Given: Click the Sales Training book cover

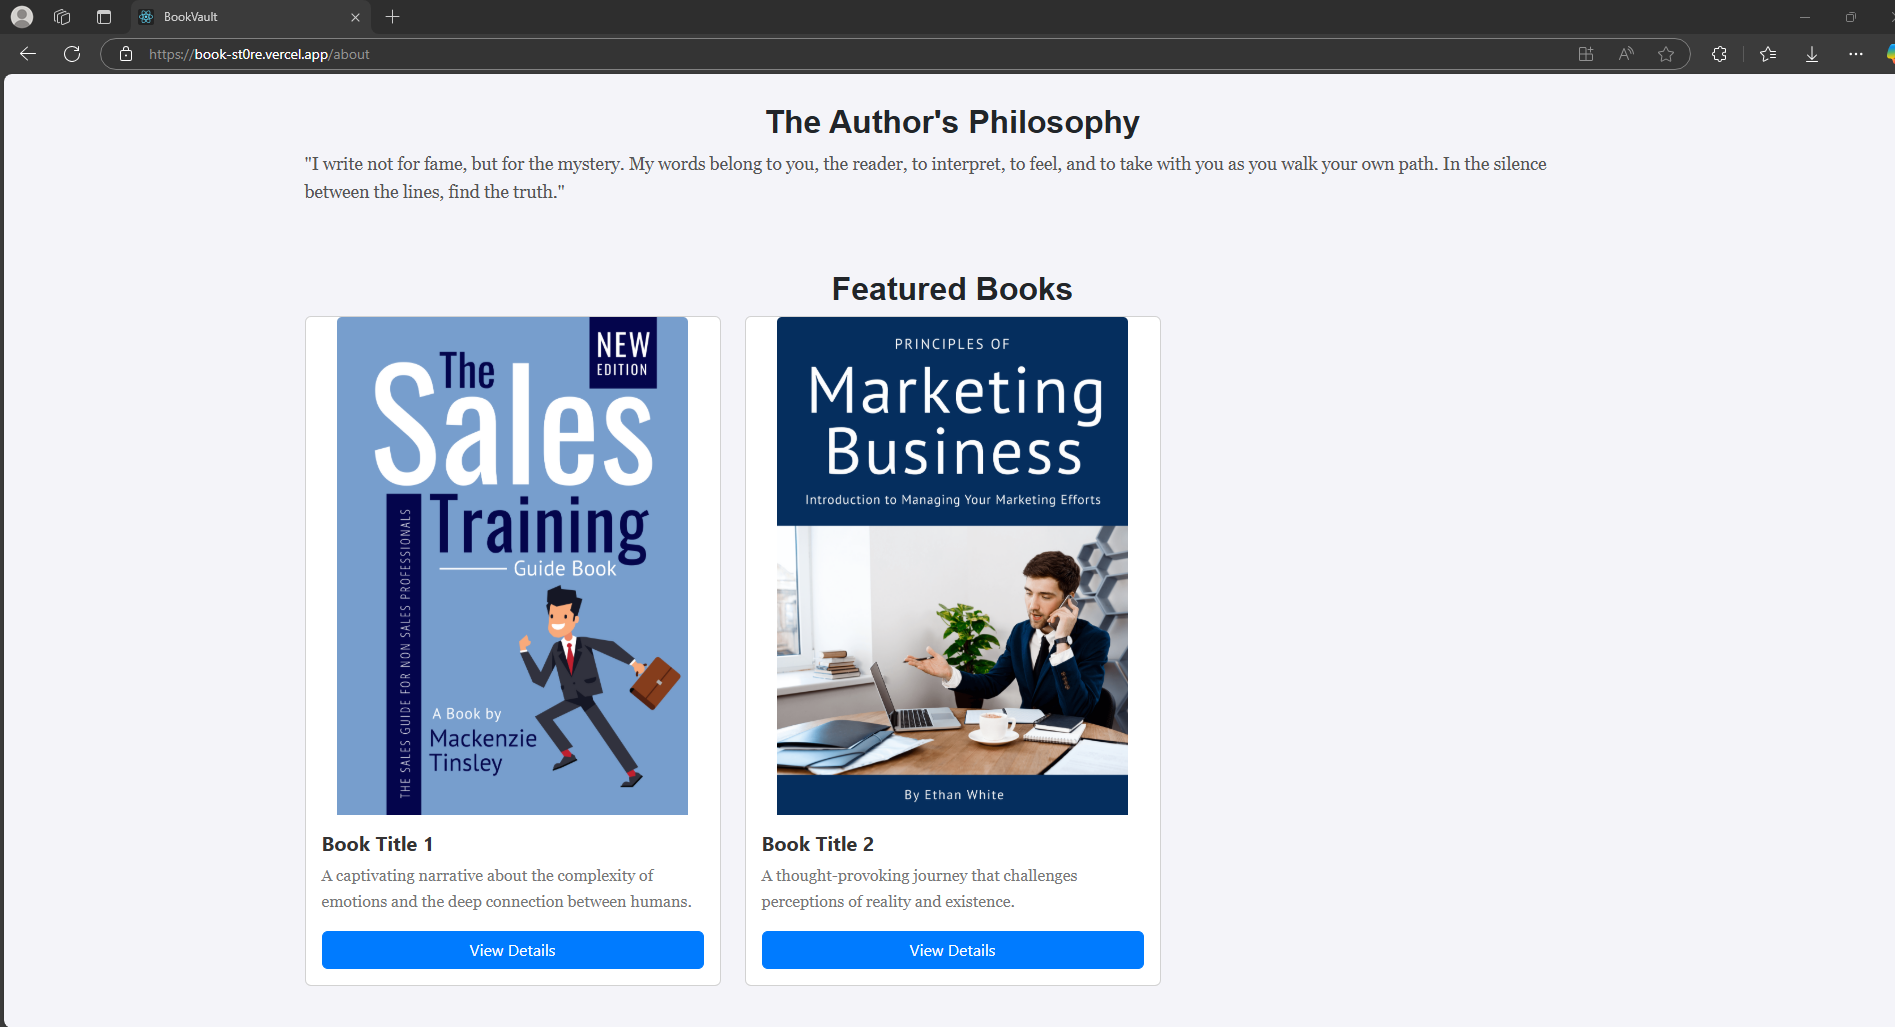Looking at the screenshot, I should click(512, 566).
